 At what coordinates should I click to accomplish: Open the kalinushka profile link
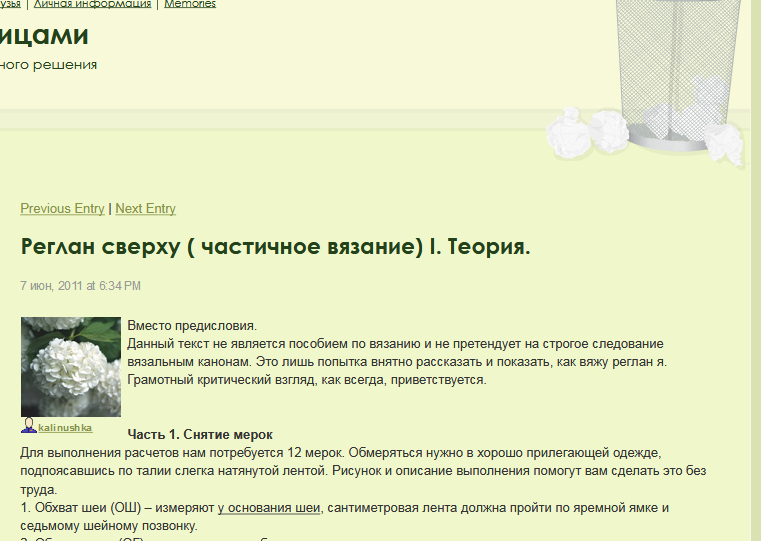point(65,428)
